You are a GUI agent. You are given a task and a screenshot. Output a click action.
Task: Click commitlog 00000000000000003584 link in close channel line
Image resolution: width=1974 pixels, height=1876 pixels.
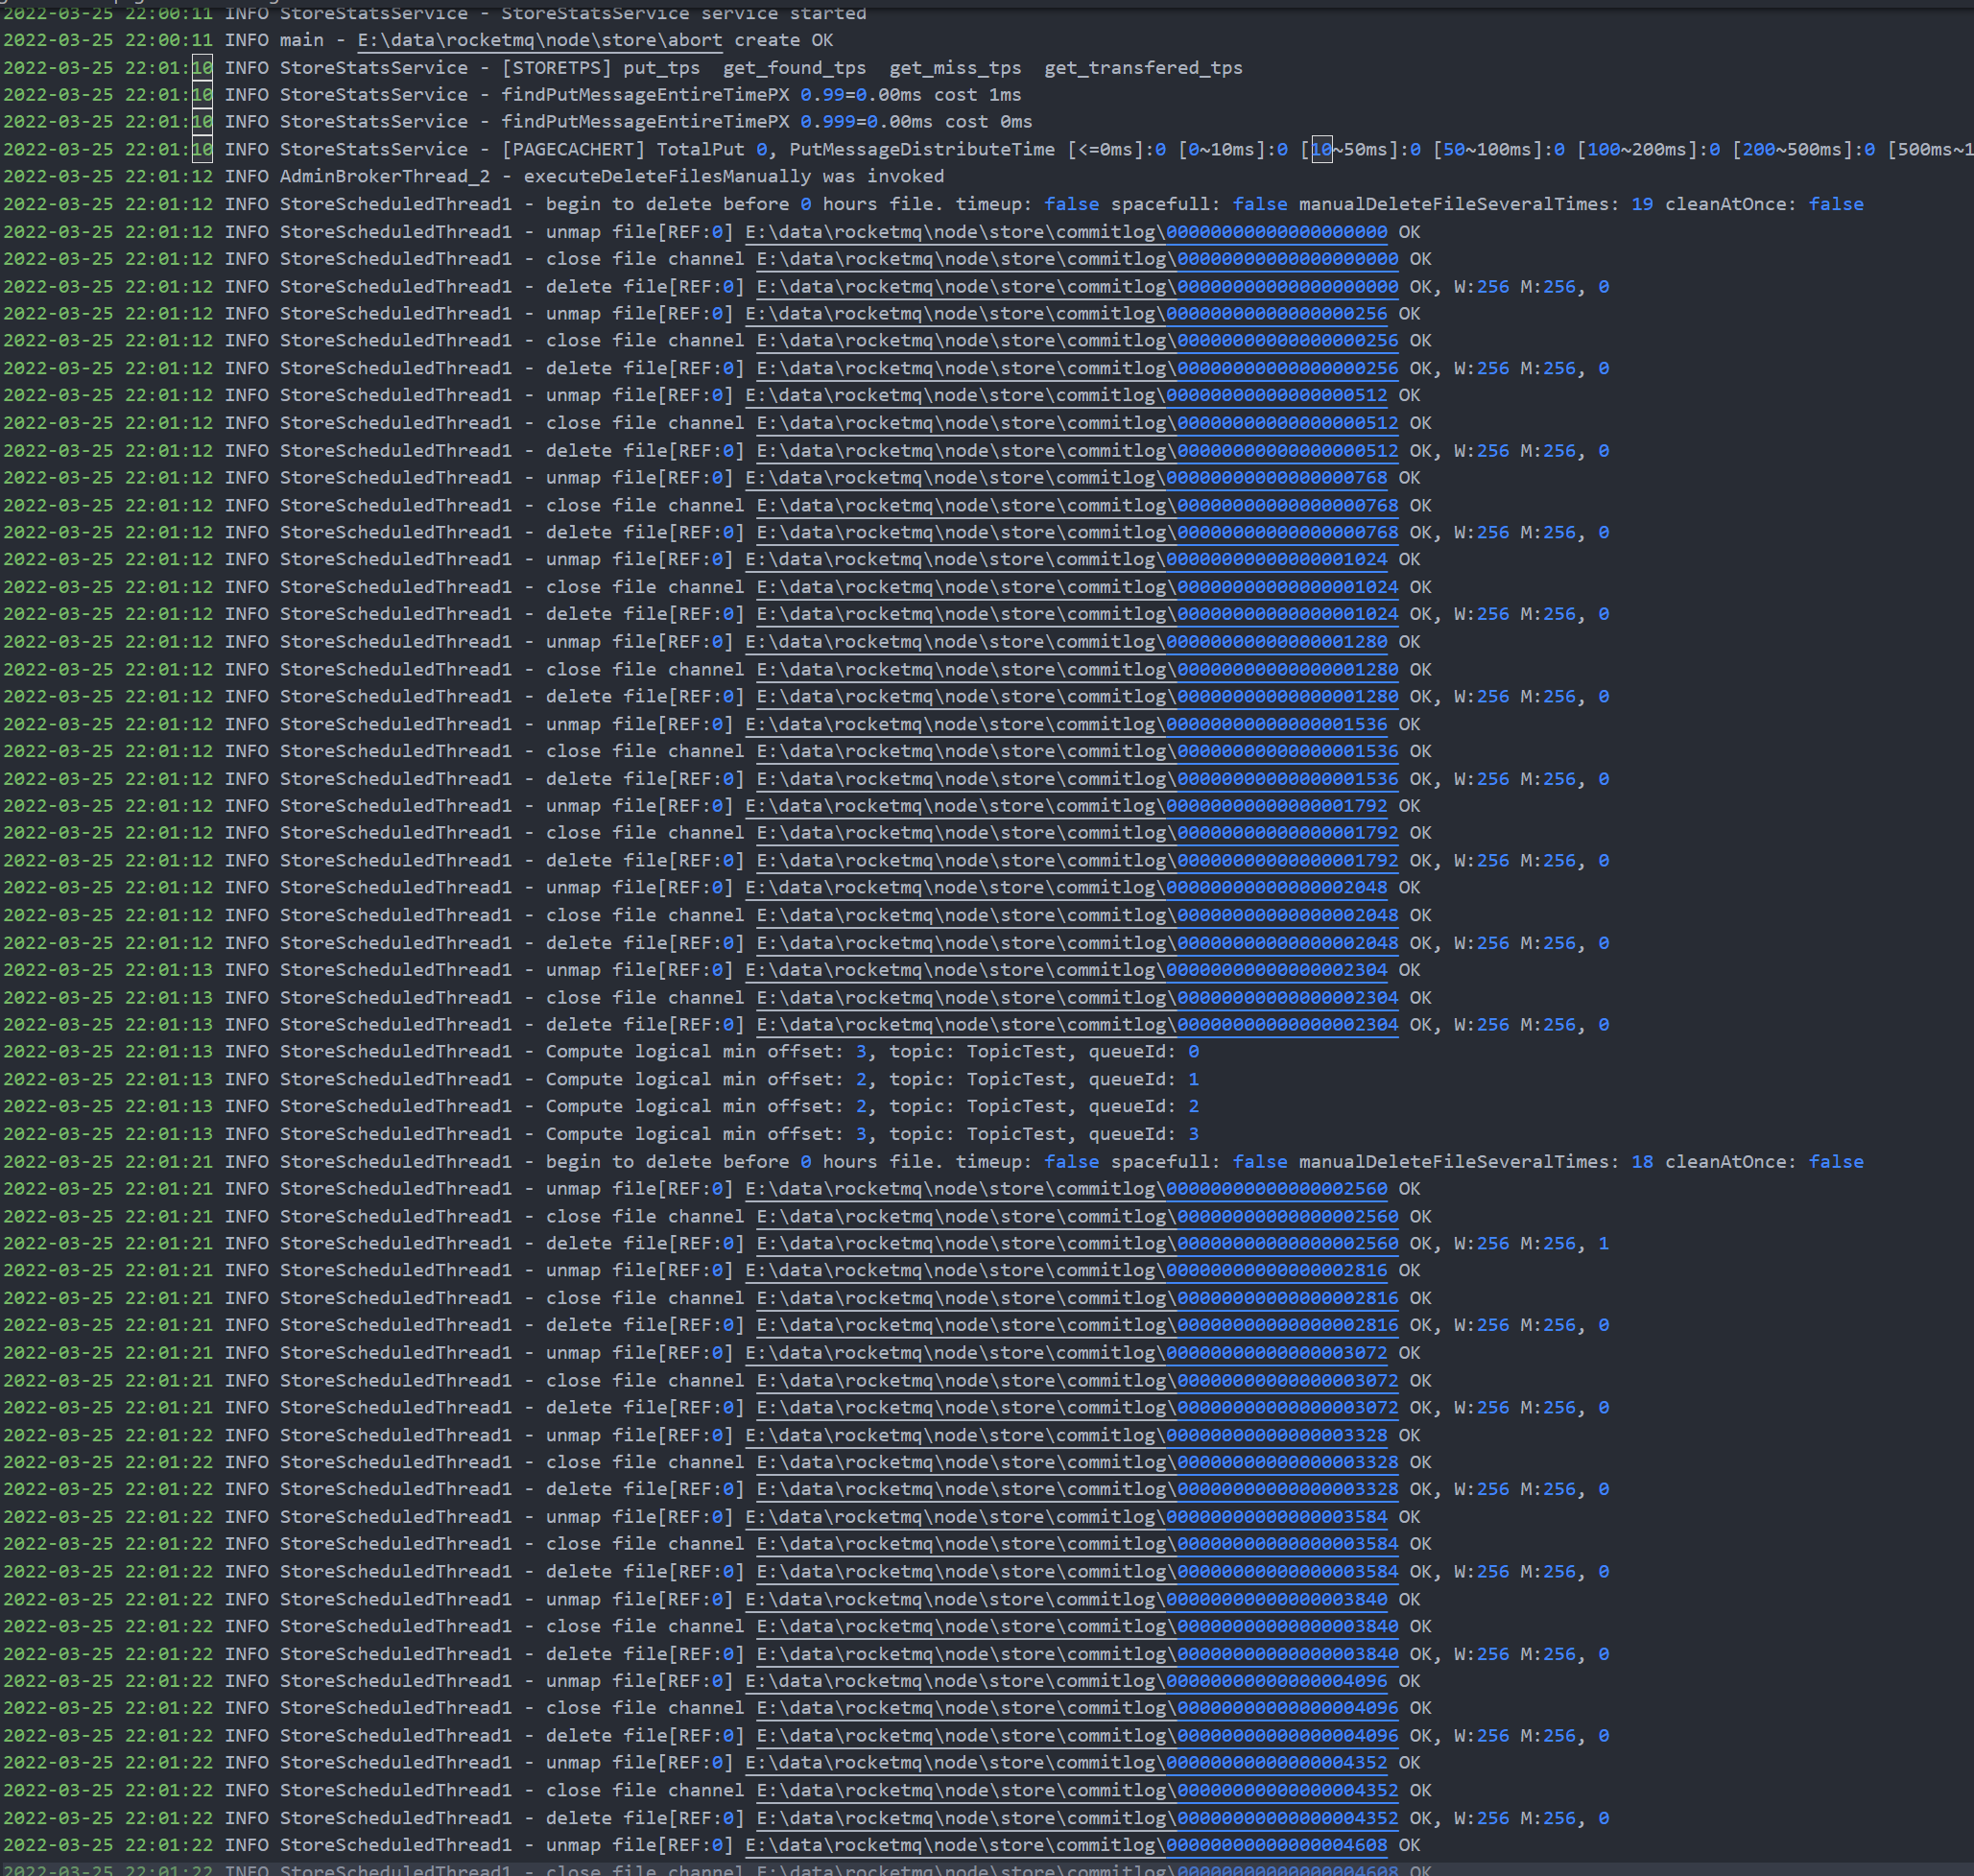pos(1287,1544)
